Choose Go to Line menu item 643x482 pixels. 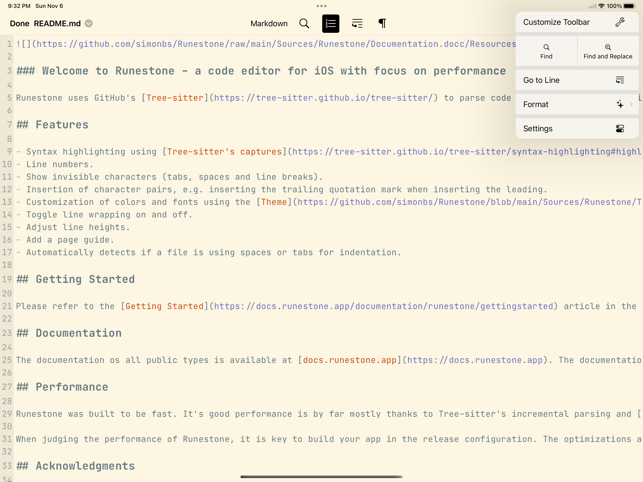coord(577,80)
